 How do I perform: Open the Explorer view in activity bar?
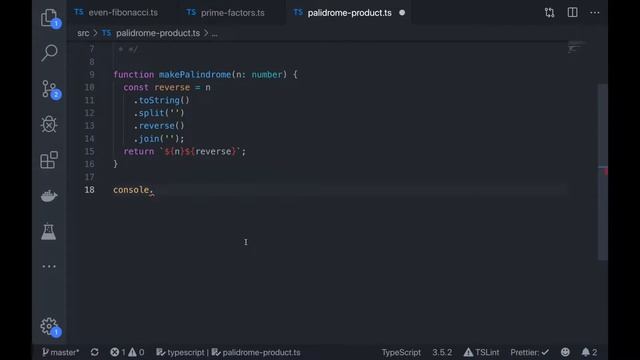point(49,18)
